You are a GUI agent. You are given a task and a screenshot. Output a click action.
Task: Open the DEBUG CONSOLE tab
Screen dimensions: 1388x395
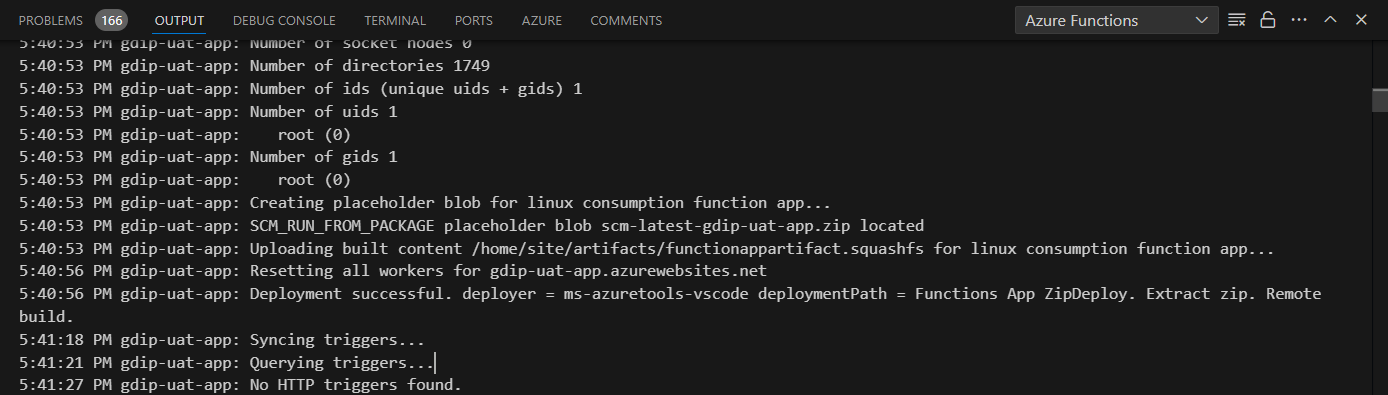point(284,20)
